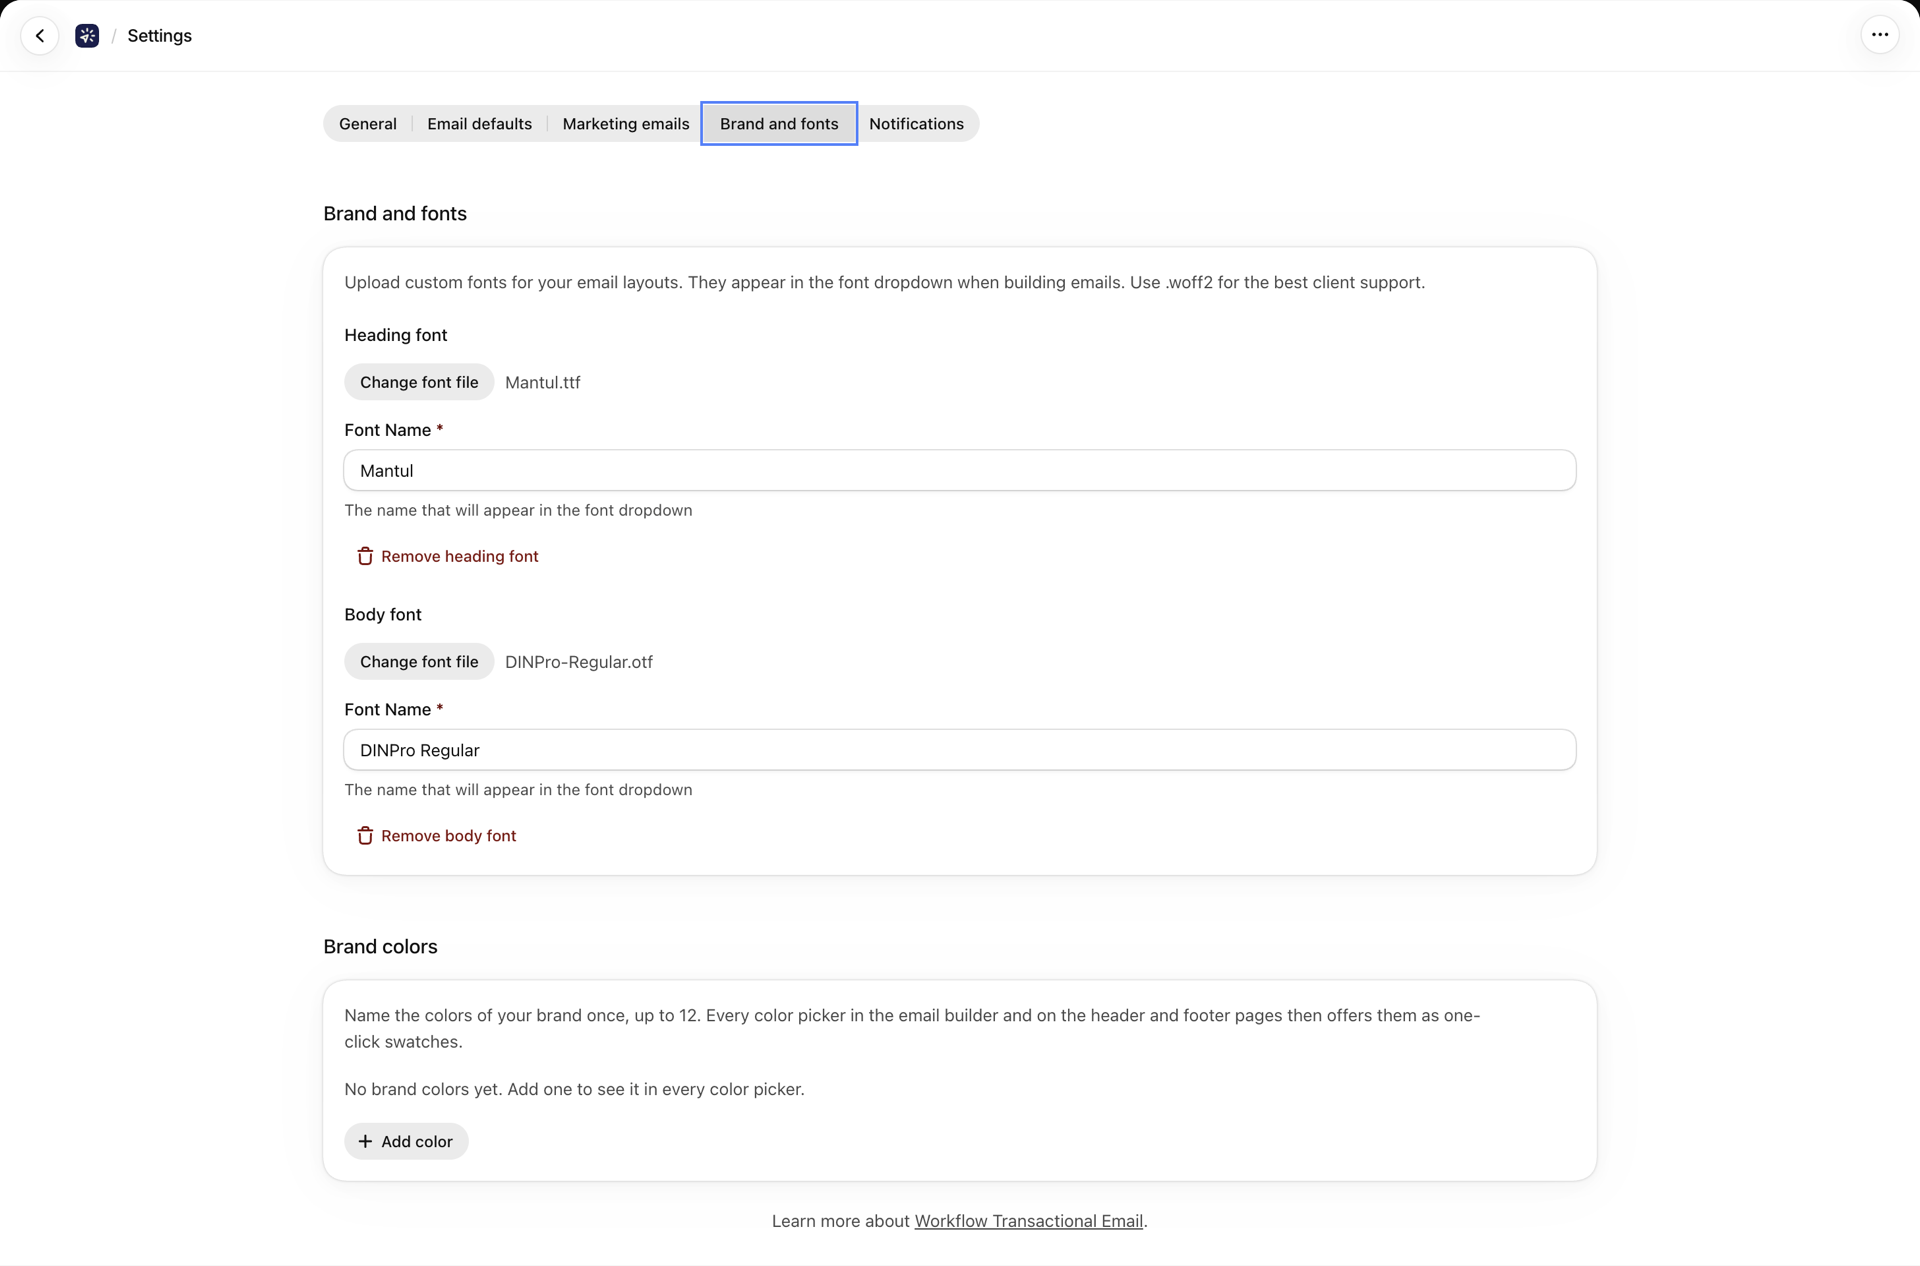The width and height of the screenshot is (1920, 1266).
Task: Select the Brand and fonts tab
Action: [x=779, y=124]
